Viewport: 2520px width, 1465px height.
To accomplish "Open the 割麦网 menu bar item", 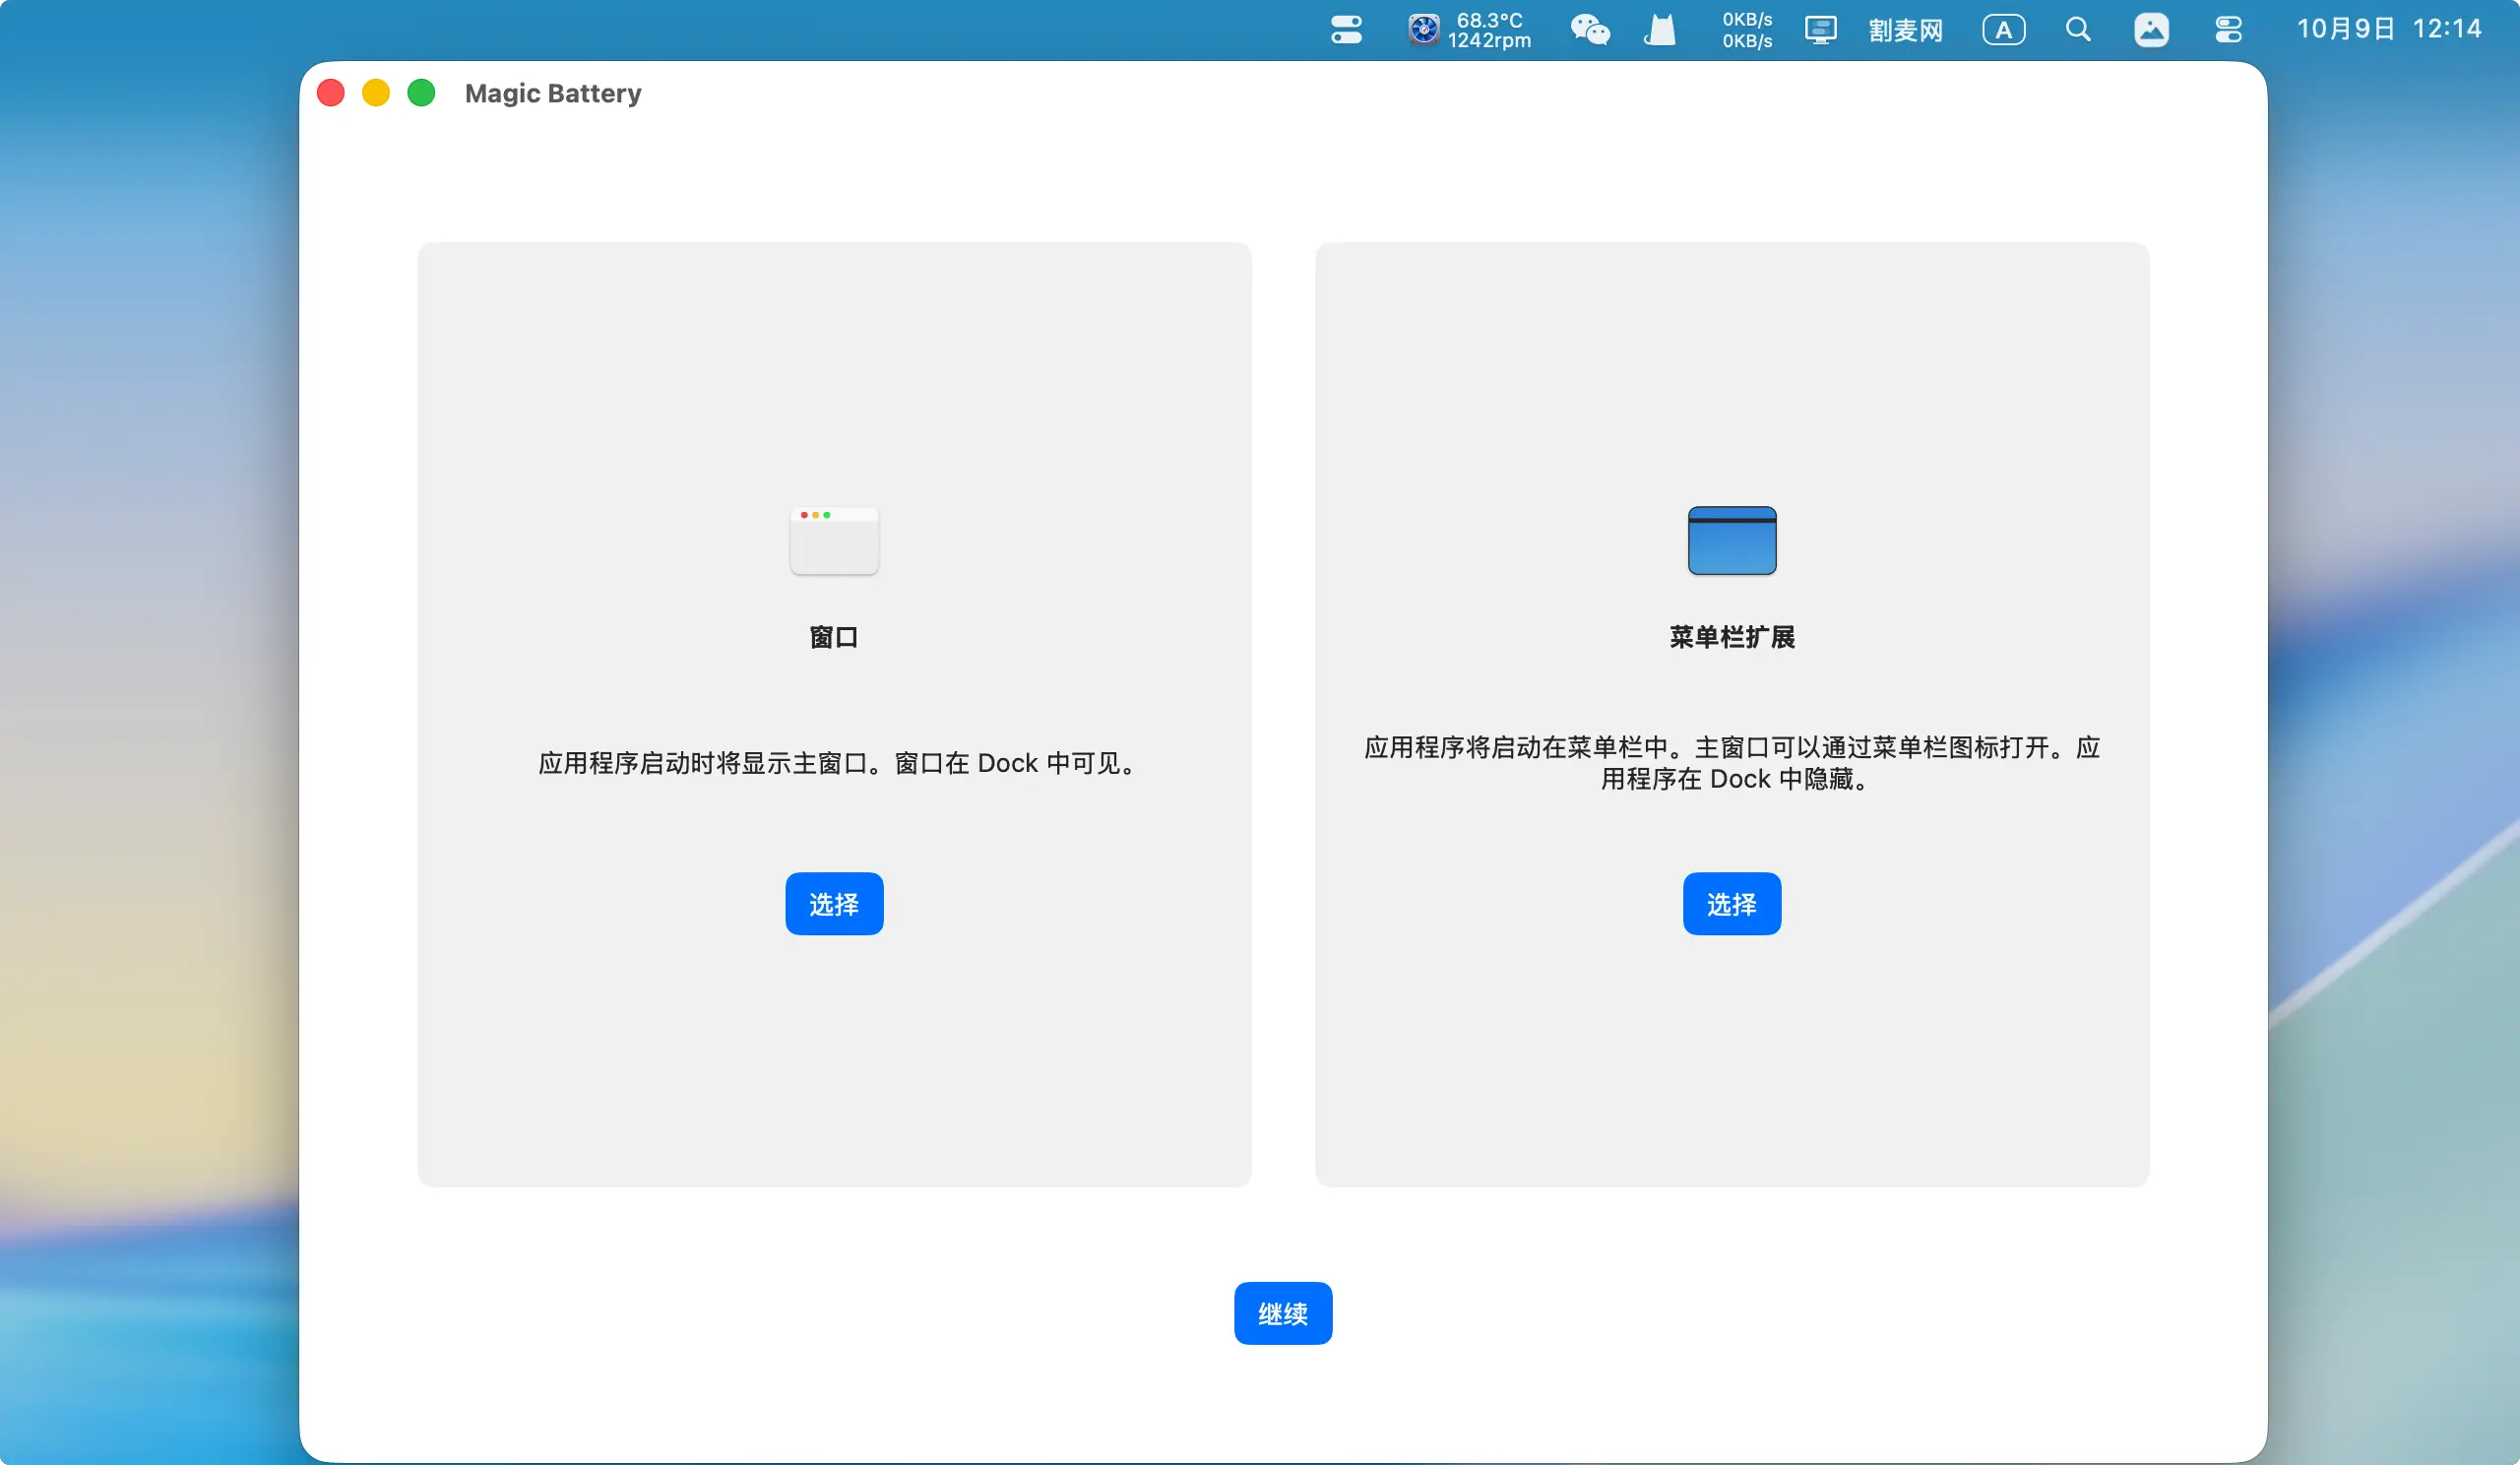I will click(x=1905, y=30).
